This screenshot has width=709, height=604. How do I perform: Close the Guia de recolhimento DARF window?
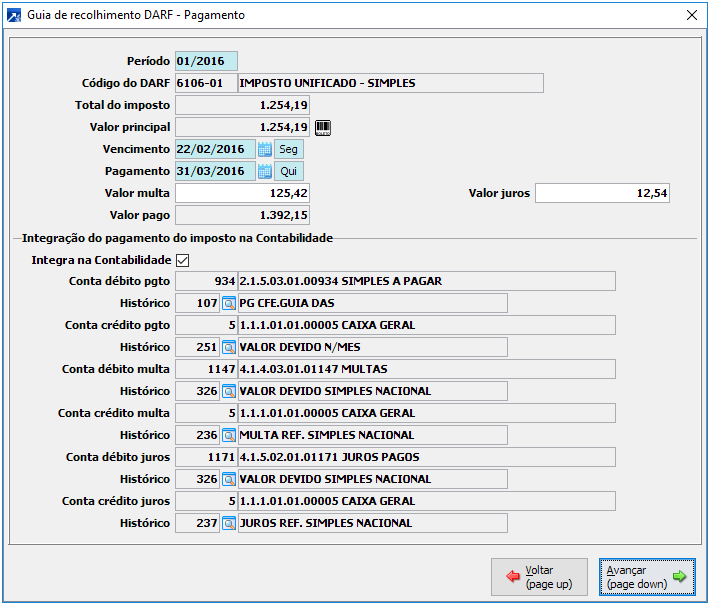pos(691,15)
